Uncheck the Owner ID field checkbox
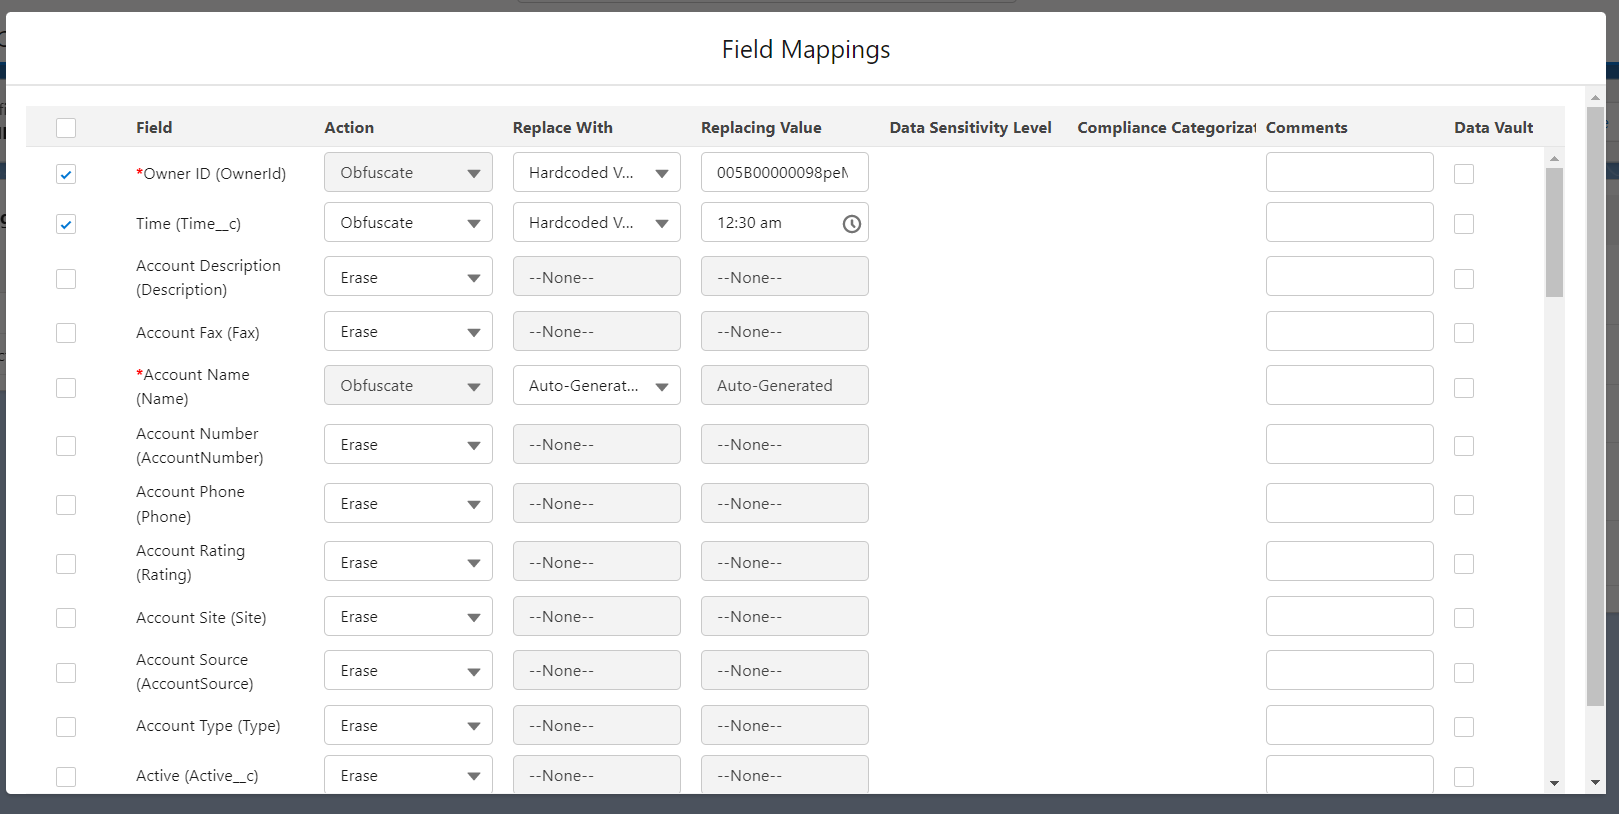Screen dimensions: 1619x814 66,174
